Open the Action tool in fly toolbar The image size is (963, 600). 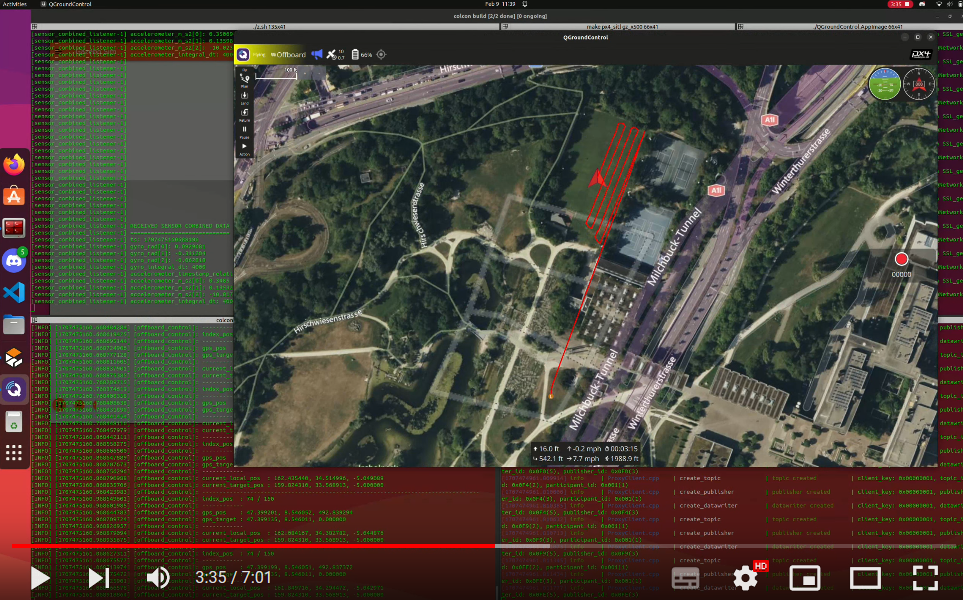click(x=244, y=149)
